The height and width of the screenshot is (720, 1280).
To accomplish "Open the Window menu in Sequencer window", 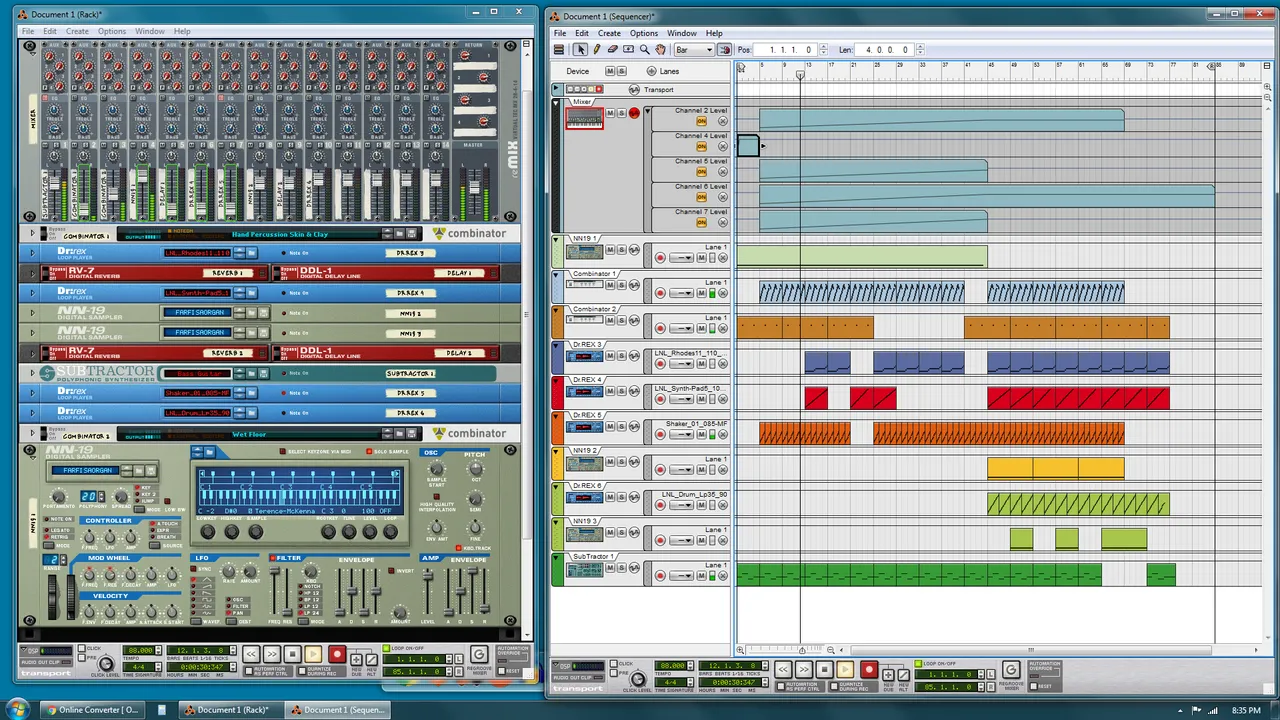I will 682,33.
